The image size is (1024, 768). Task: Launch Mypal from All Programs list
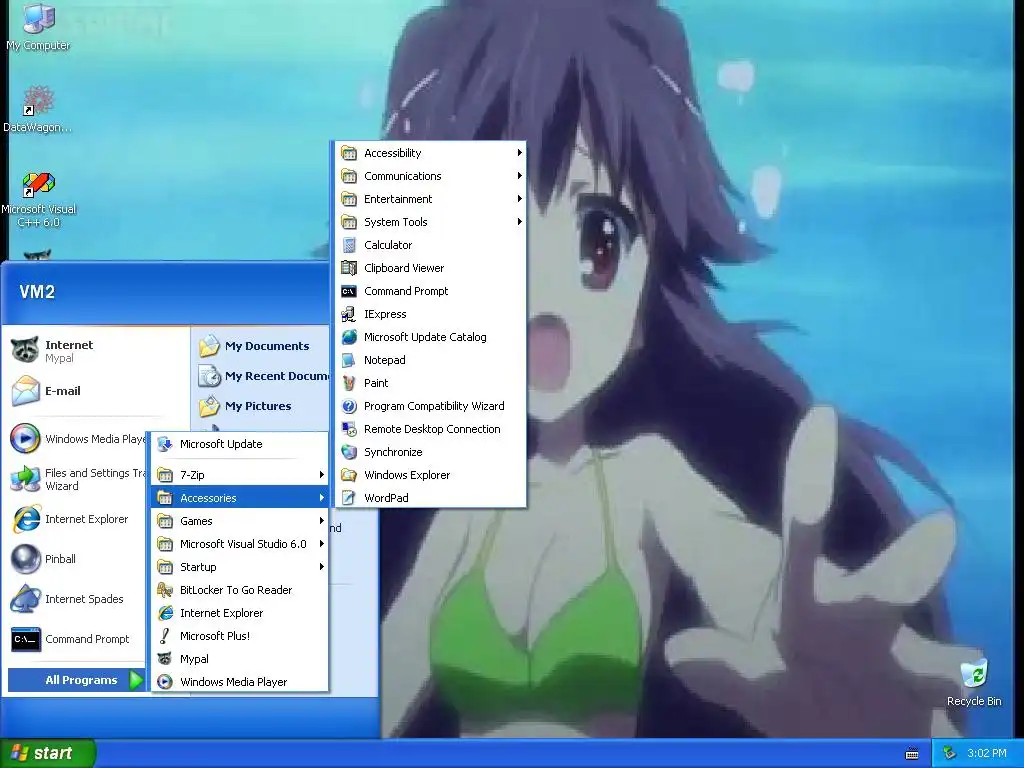point(239,659)
